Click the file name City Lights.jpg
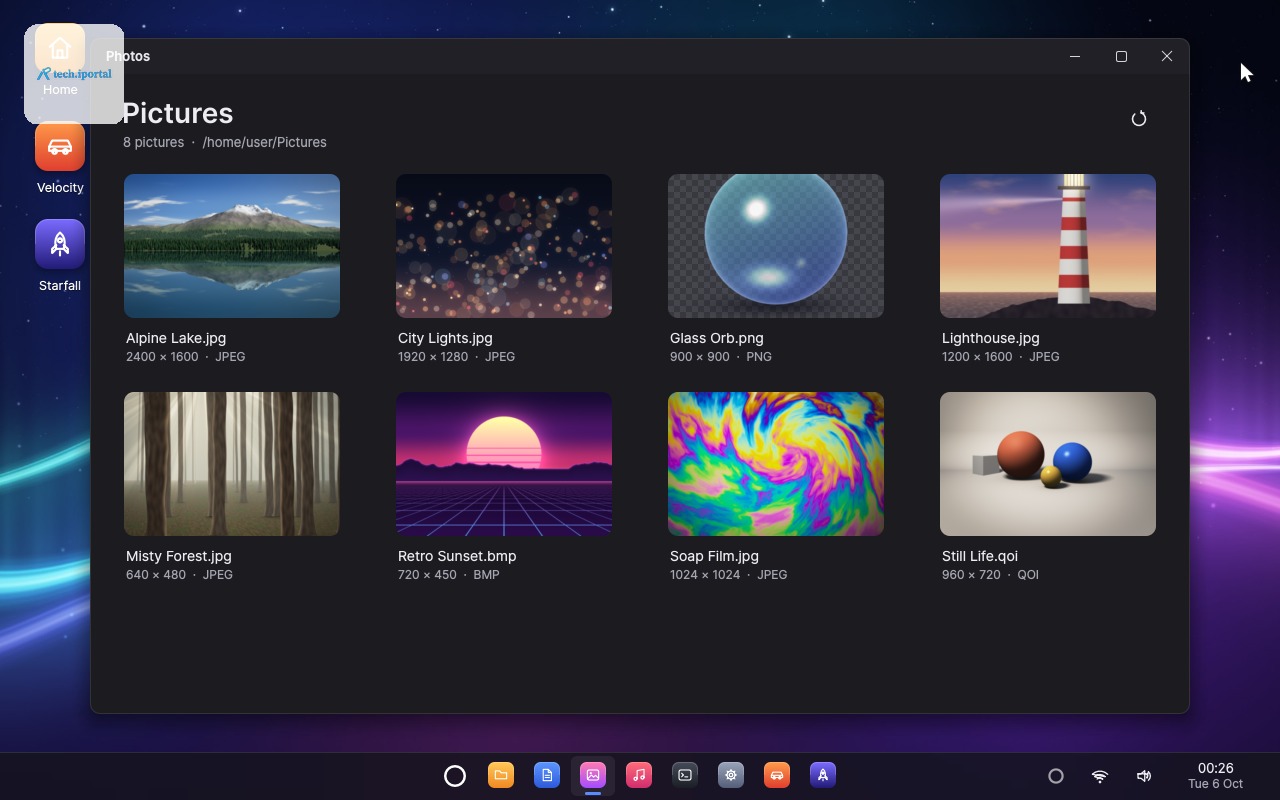 445,338
